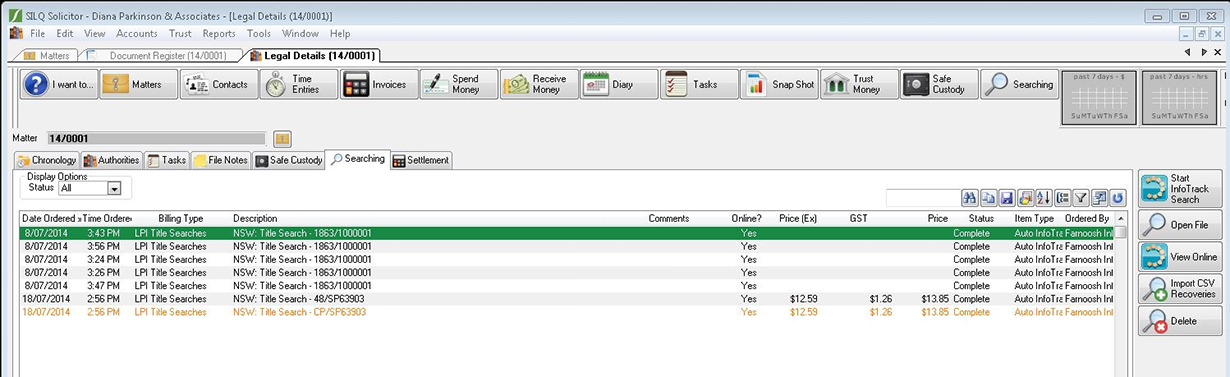This screenshot has height=377, width=1230.
Task: Switch to the Settlement tab
Action: 421,160
